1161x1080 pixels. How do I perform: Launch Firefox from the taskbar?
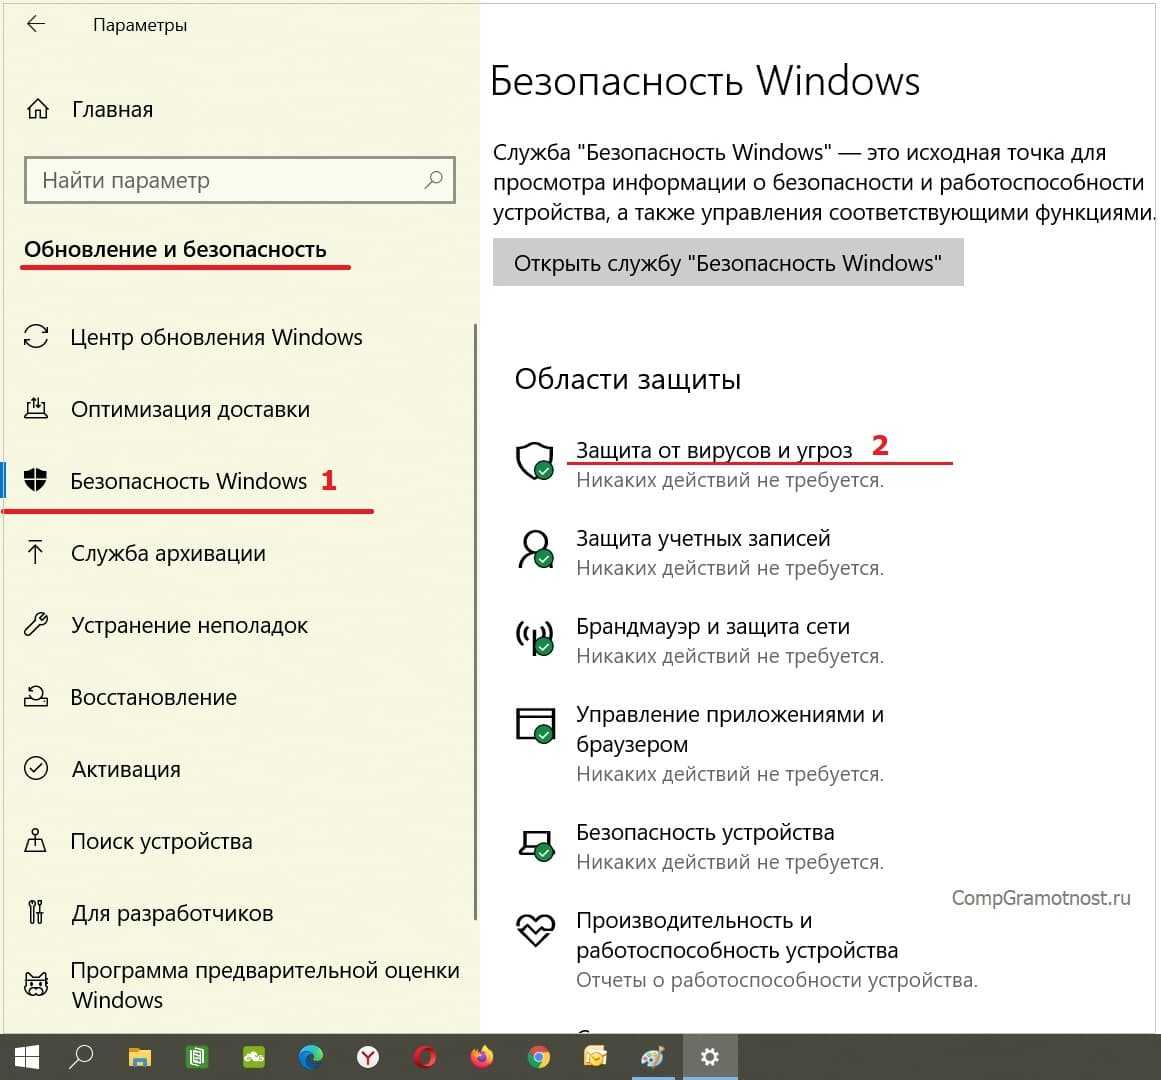point(482,1057)
